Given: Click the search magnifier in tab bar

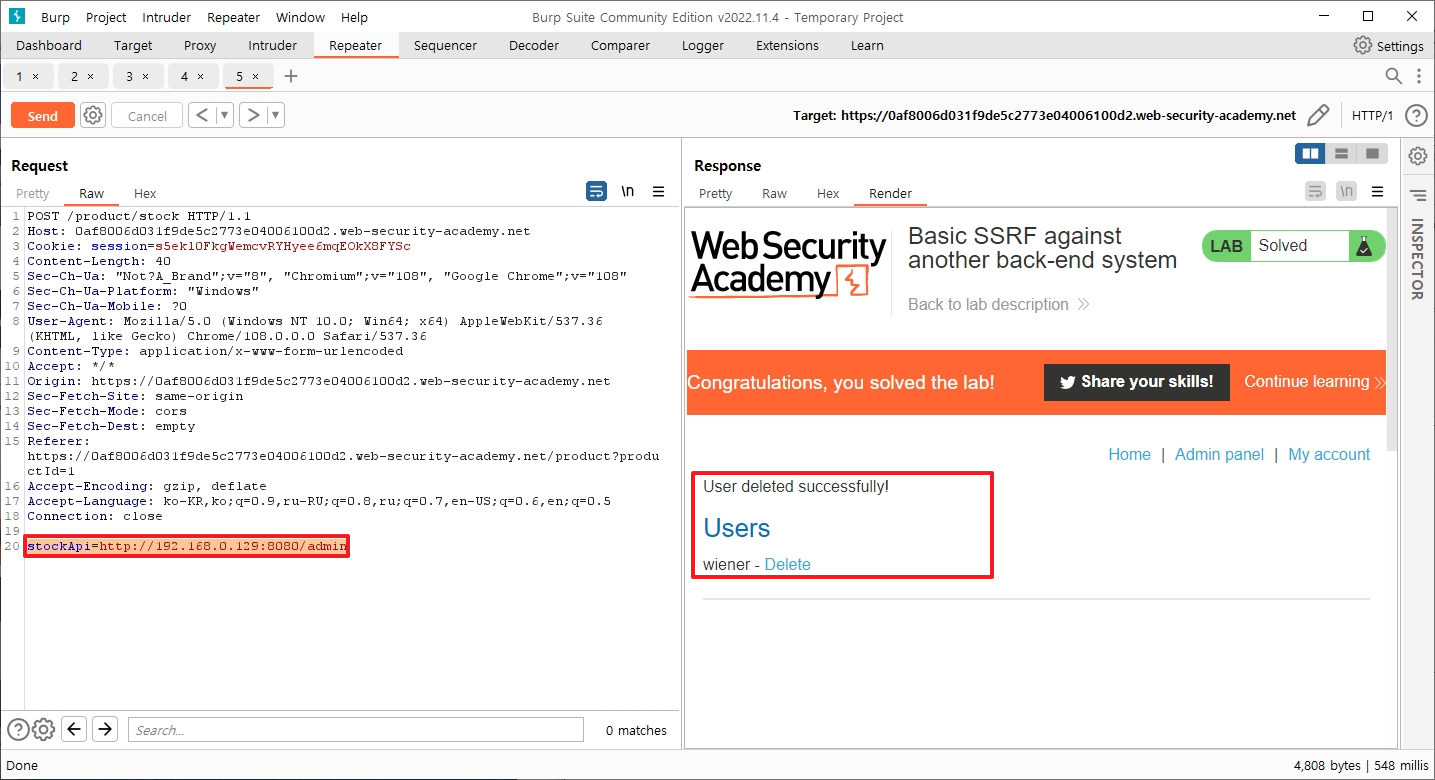Looking at the screenshot, I should [x=1394, y=76].
